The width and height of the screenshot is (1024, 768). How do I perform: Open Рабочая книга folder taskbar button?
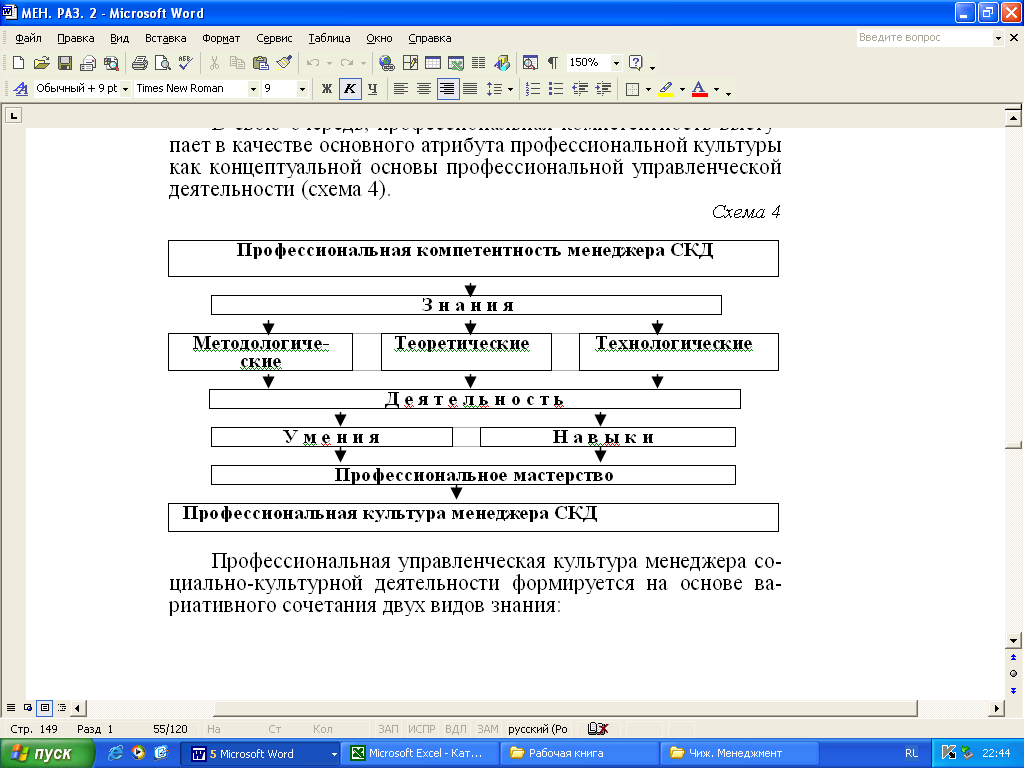point(581,754)
